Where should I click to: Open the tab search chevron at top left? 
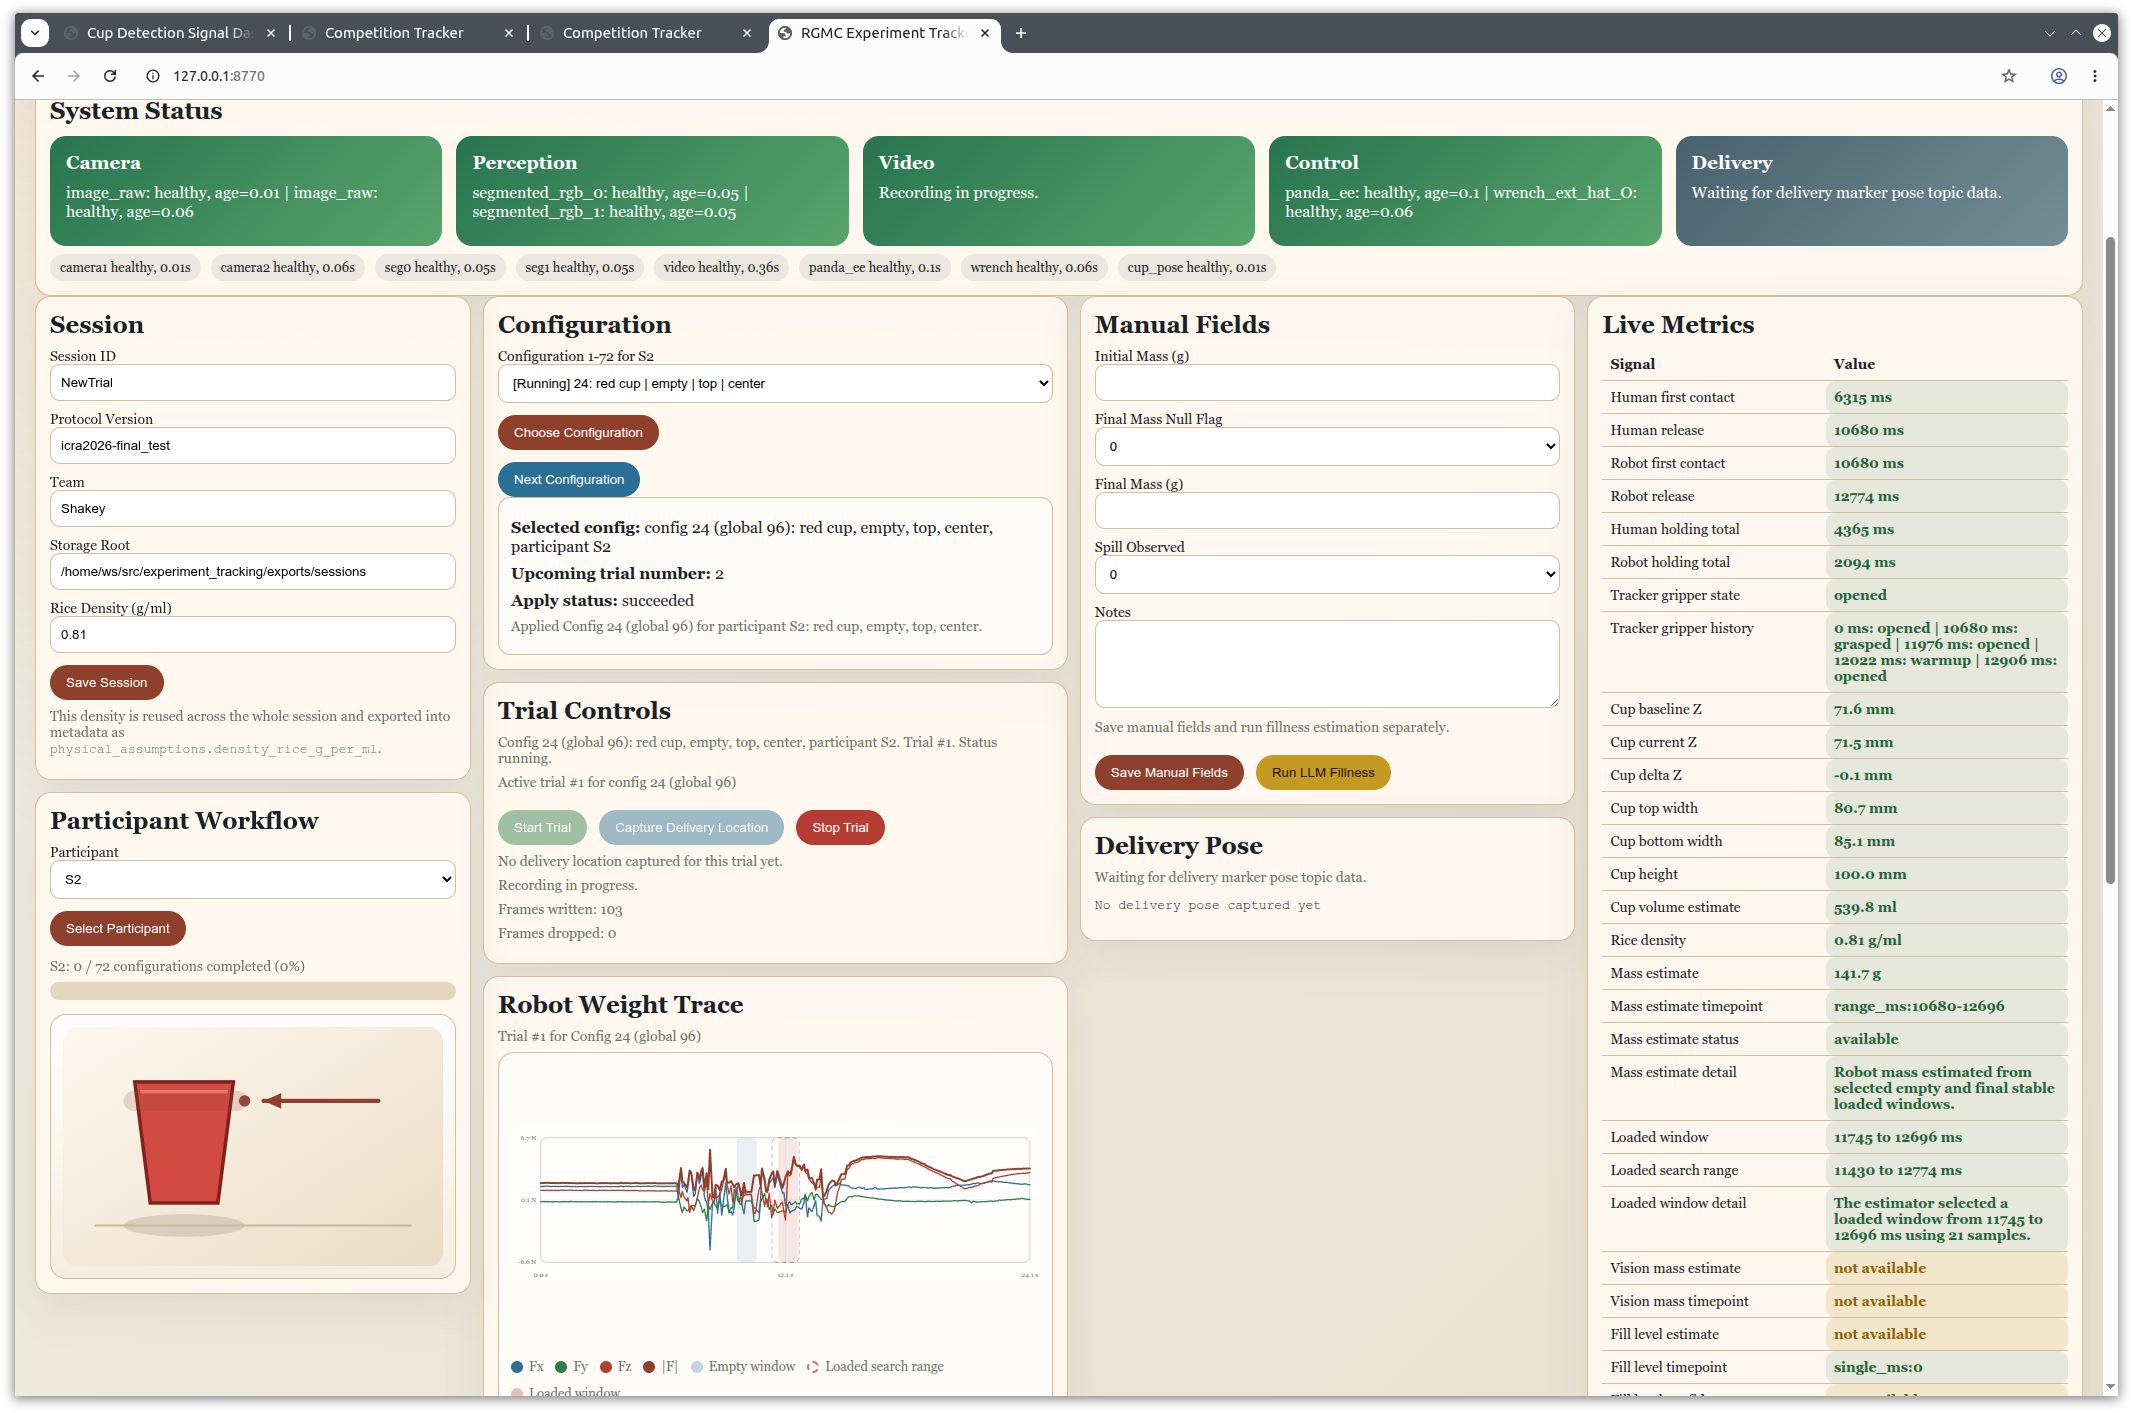pos(35,33)
